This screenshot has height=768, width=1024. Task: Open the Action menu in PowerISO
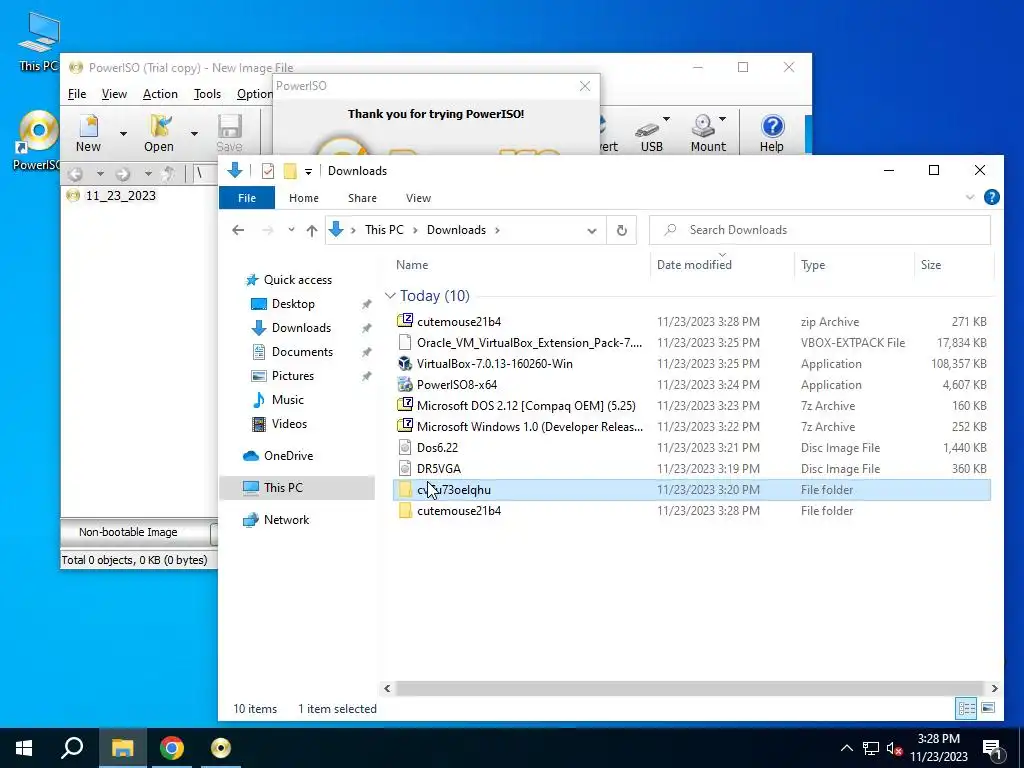pyautogui.click(x=160, y=94)
